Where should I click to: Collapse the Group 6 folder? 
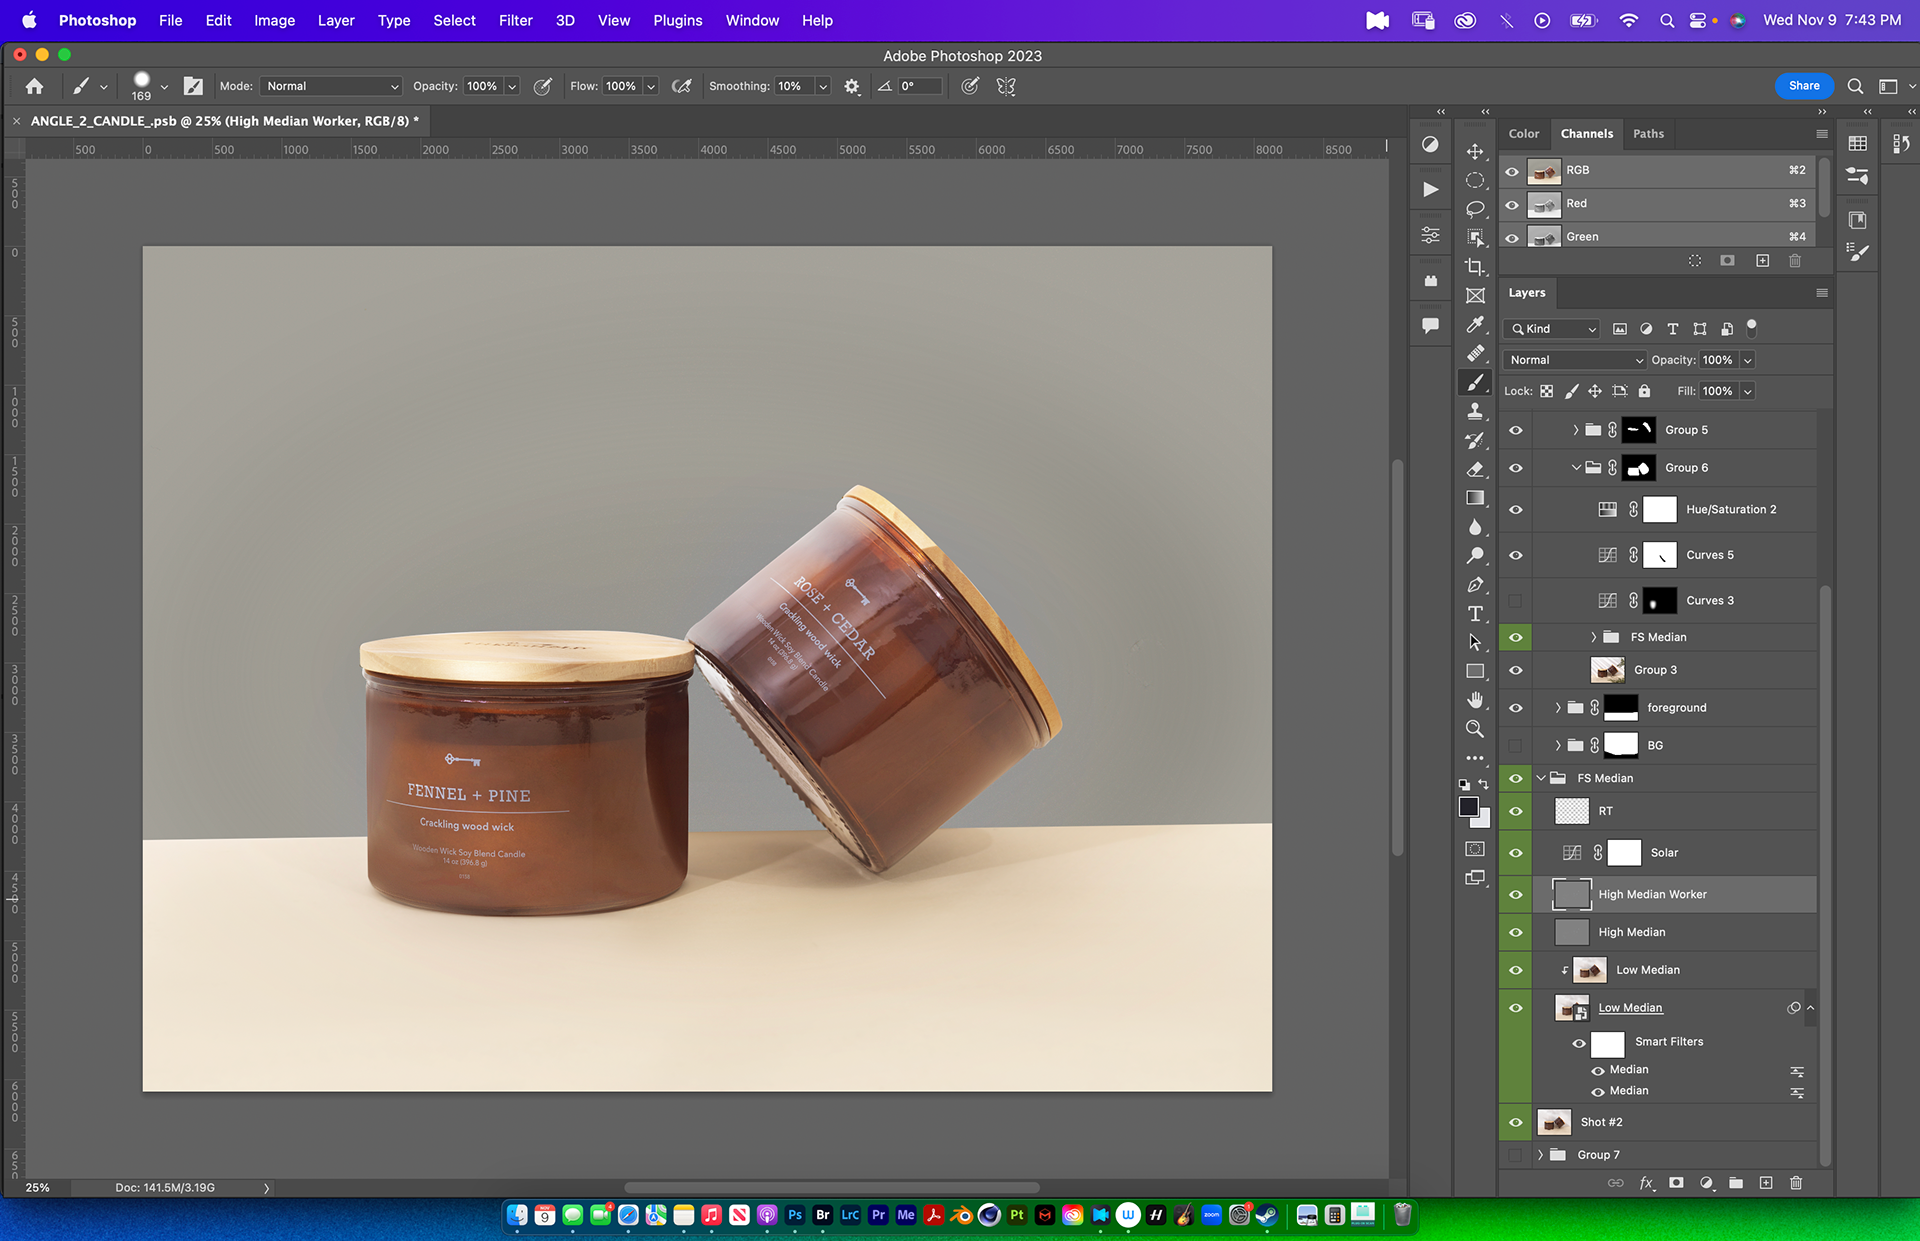pos(1576,468)
